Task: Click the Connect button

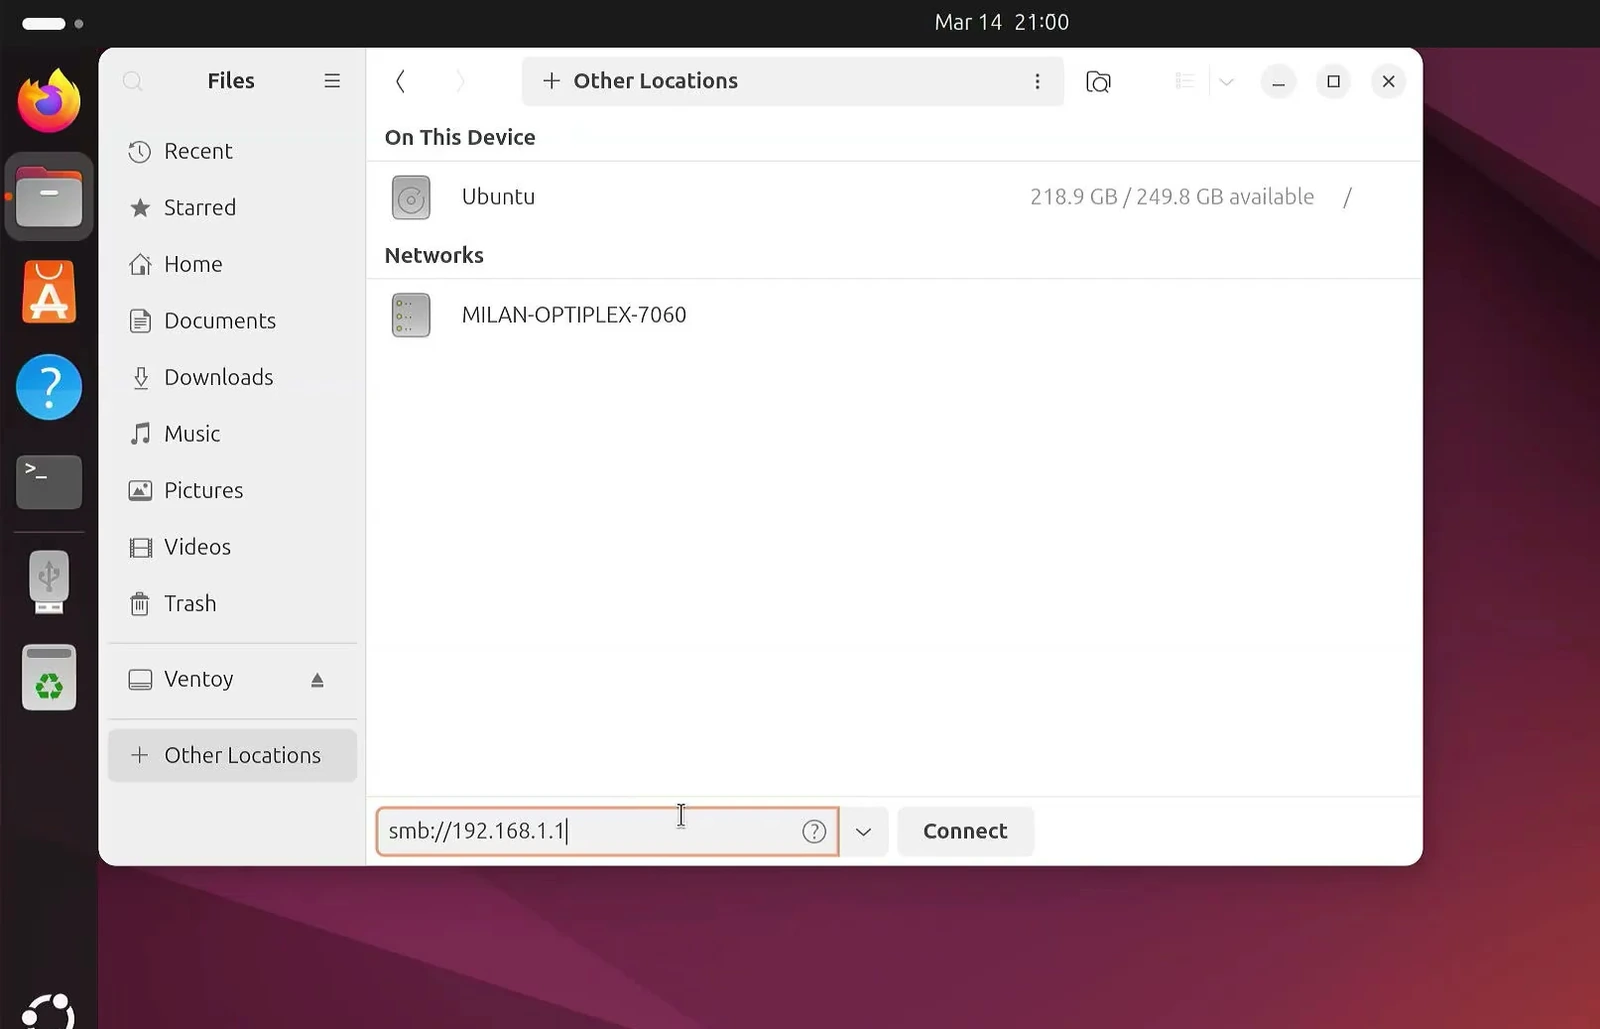Action: click(965, 831)
